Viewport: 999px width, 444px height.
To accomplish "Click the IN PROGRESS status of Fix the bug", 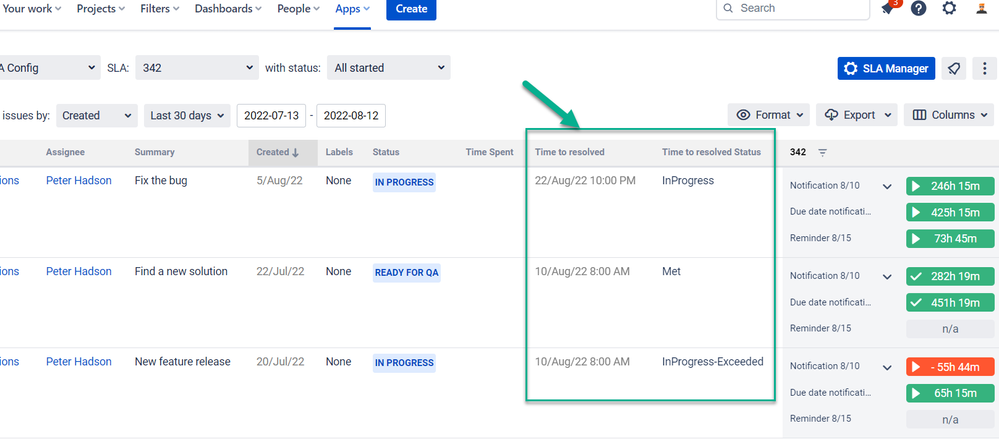I will click(404, 182).
